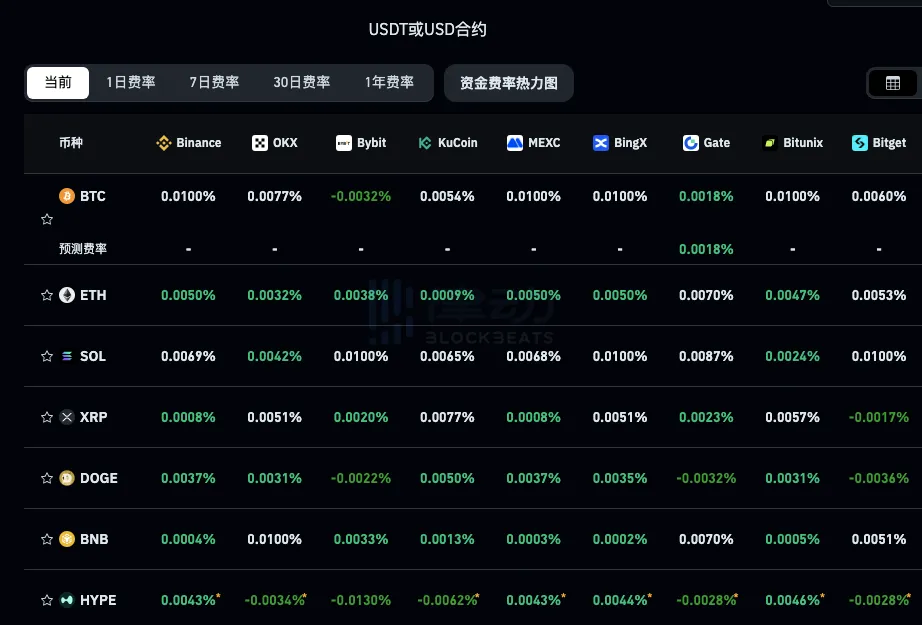Image resolution: width=922 pixels, height=625 pixels.
Task: Click the KuCoin exchange logo icon
Action: (425, 143)
